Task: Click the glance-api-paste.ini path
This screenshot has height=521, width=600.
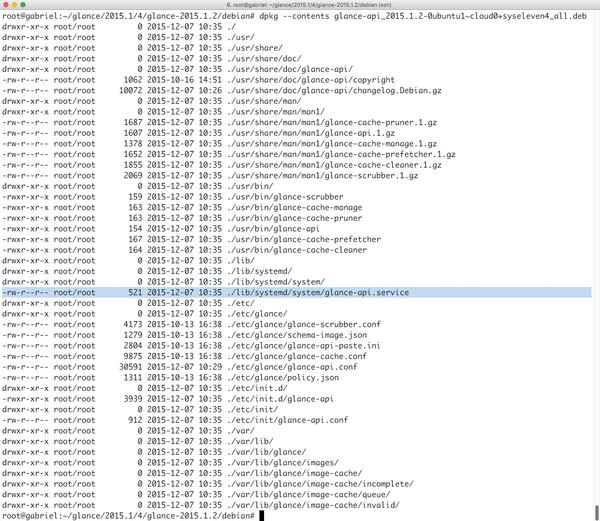Action: 304,346
